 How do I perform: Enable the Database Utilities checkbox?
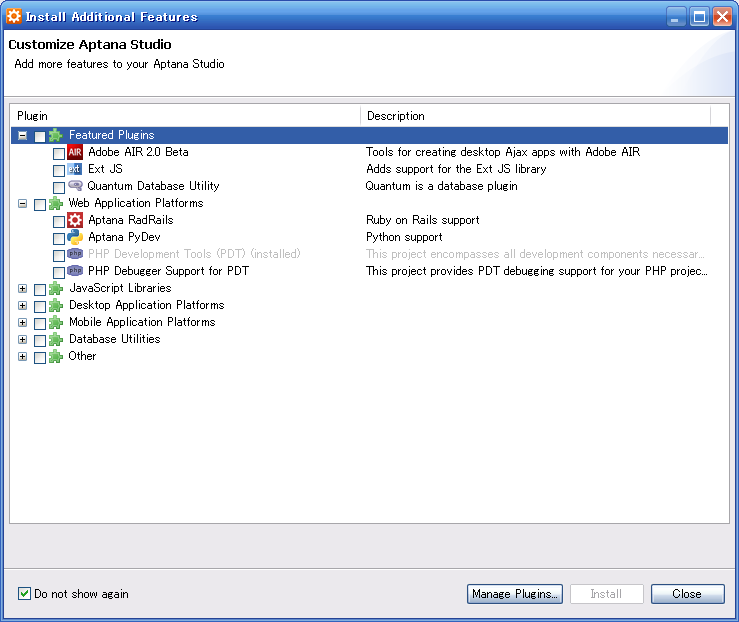[x=40, y=340]
